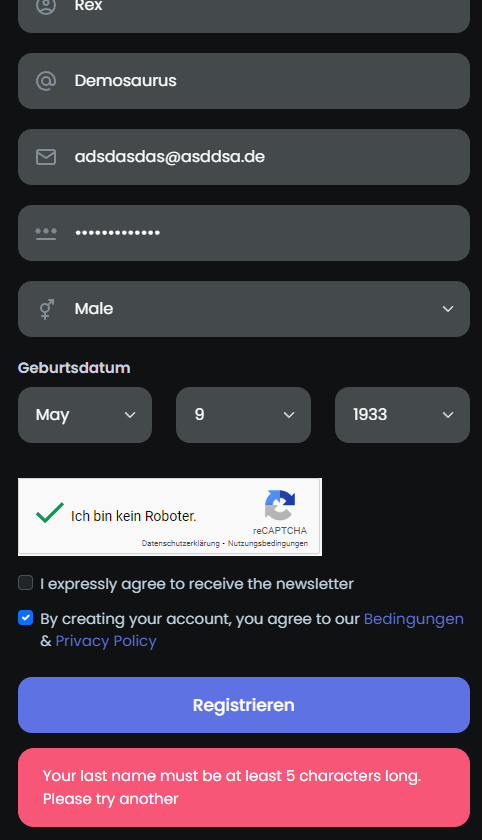Open the Nutzungsbedingungen reCAPTCHA link
The height and width of the screenshot is (840, 482).
tap(268, 543)
